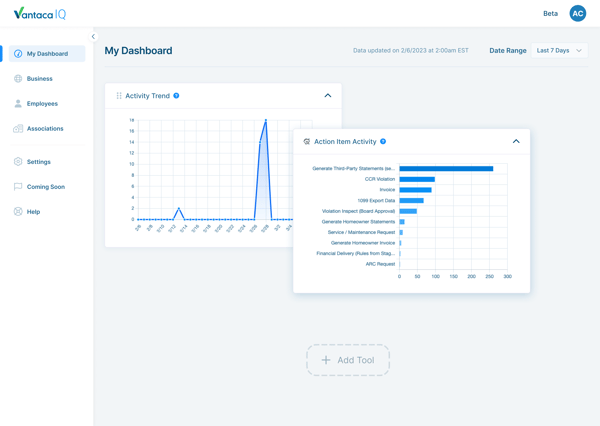The height and width of the screenshot is (426, 600).
Task: Collapse the sidebar with the arrow toggle
Action: 94,37
